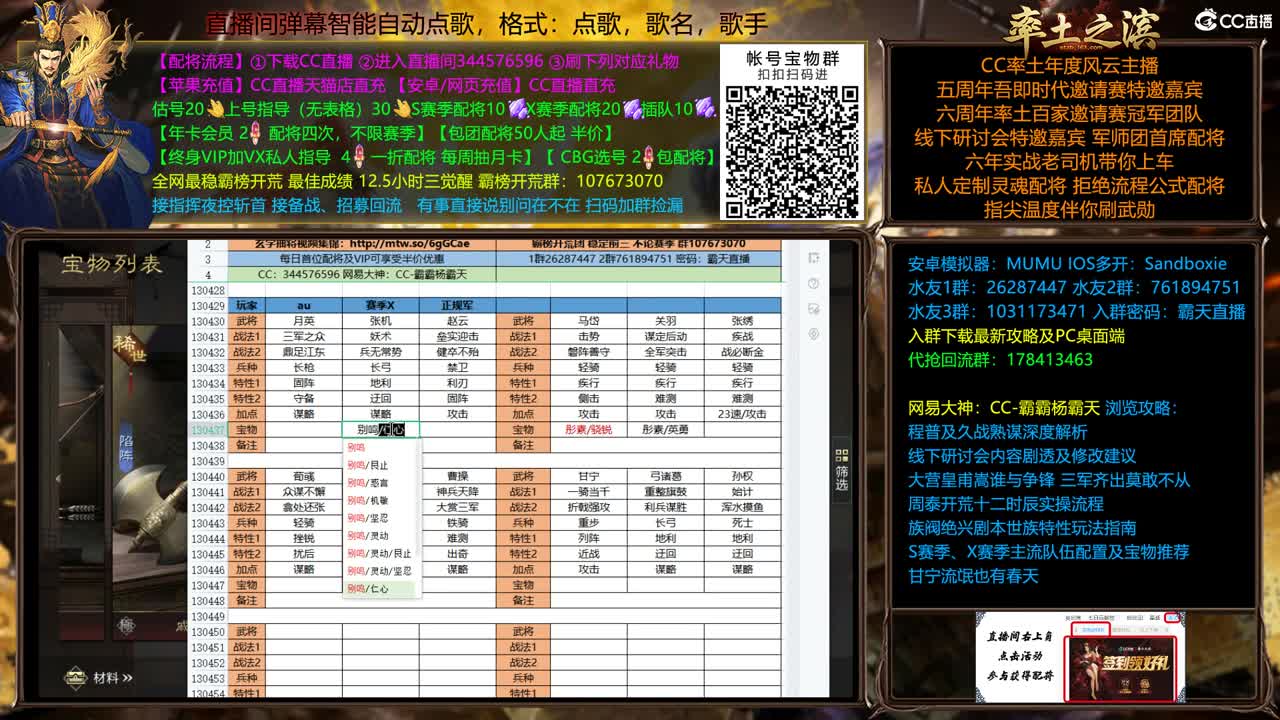Click the 宝物列表 title in the game panel
Image resolution: width=1280 pixels, height=720 pixels.
(x=112, y=264)
